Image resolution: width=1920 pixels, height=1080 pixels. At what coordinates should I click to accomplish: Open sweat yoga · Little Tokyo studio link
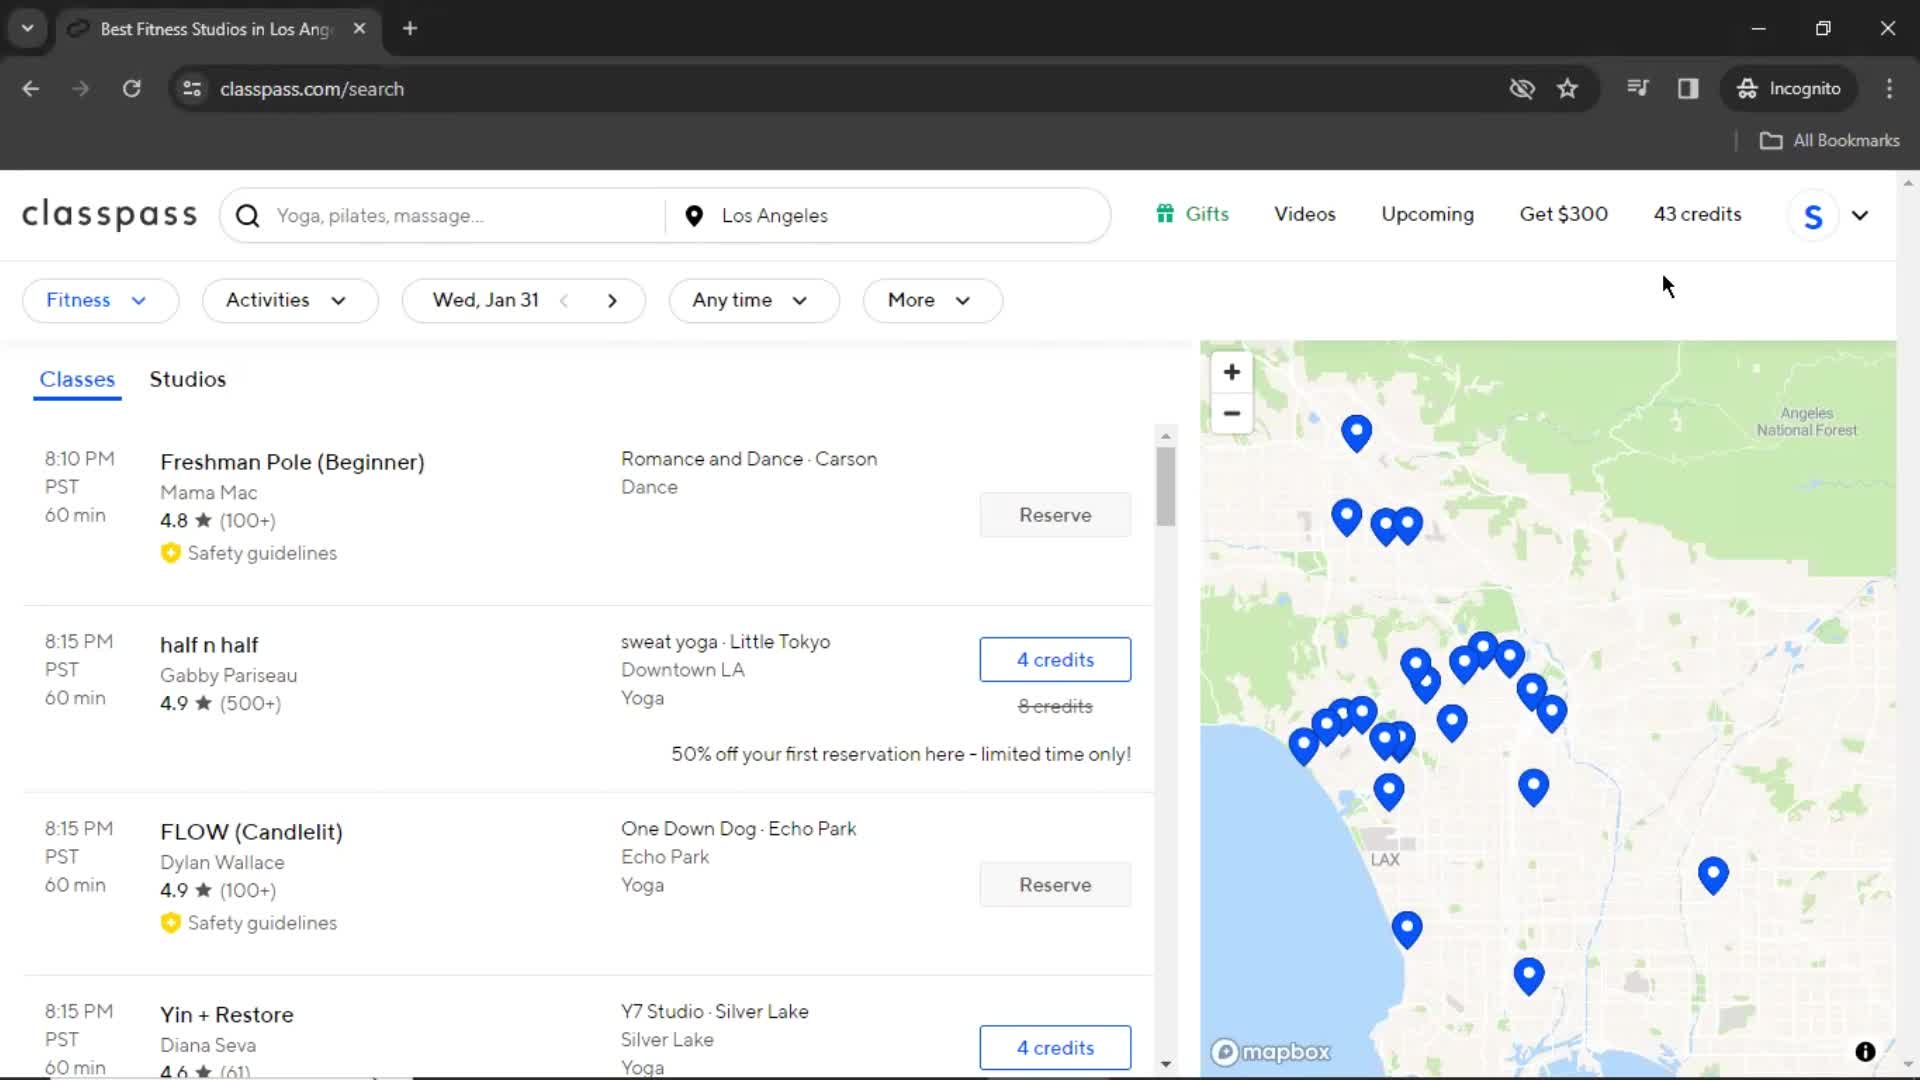click(725, 642)
